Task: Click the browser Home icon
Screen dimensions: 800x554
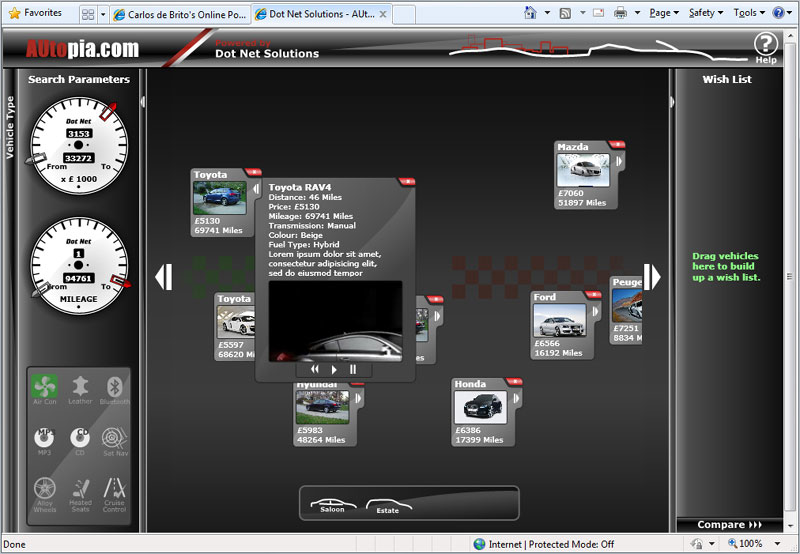Action: [531, 13]
